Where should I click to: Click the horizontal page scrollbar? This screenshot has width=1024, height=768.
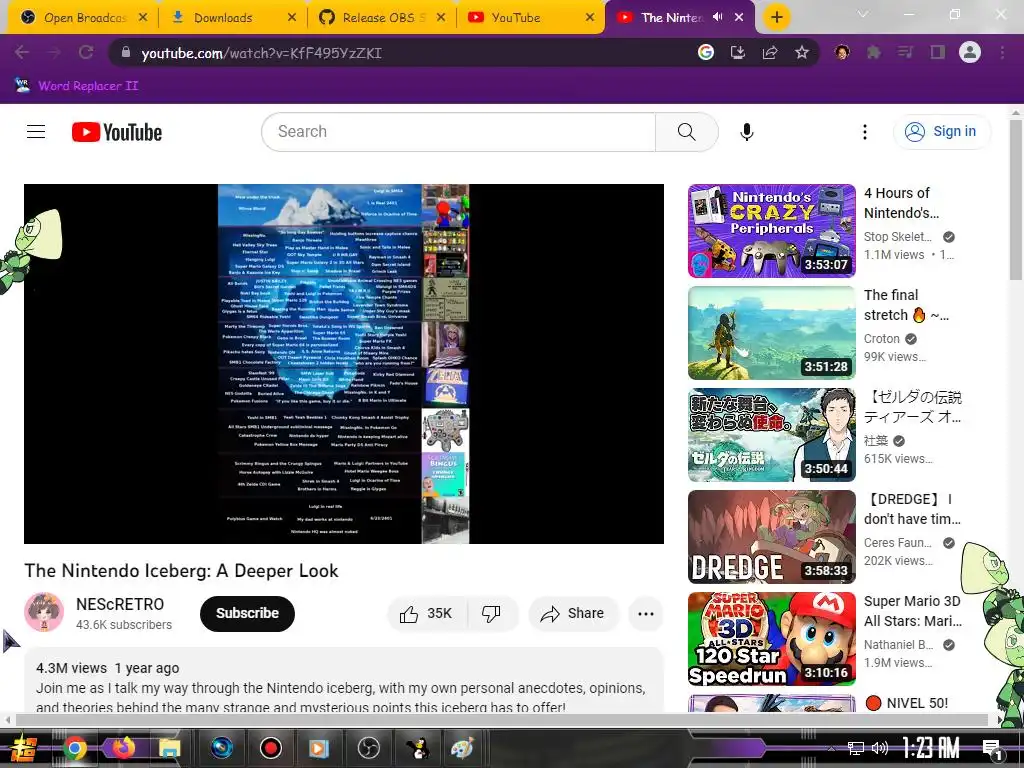pyautogui.click(x=502, y=720)
